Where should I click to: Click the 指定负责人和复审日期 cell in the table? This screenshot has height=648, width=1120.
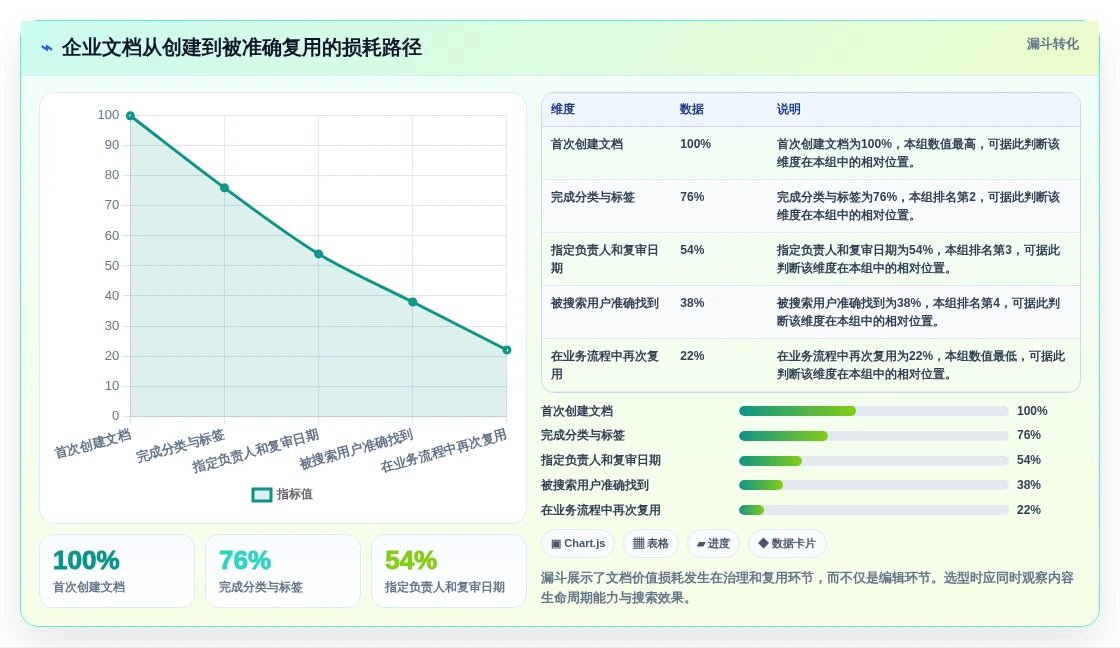604,259
